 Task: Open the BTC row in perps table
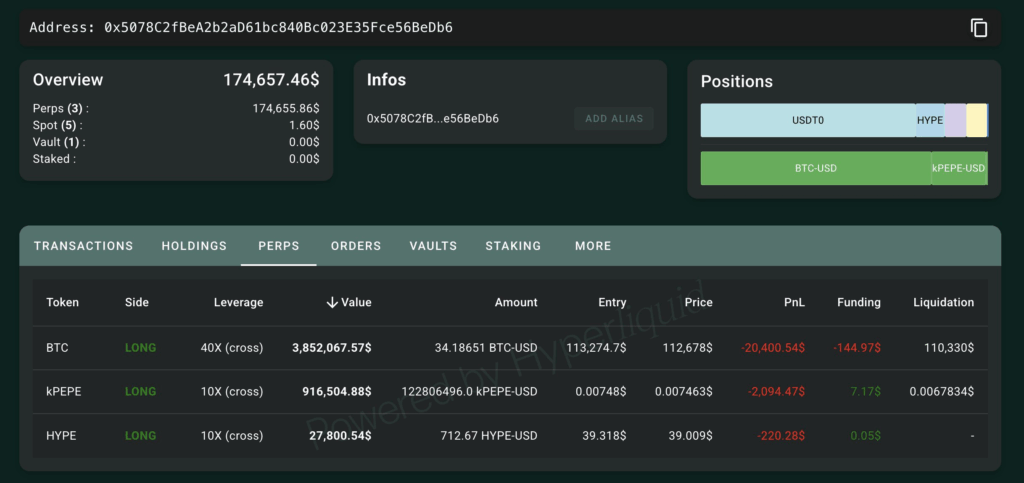(57, 348)
